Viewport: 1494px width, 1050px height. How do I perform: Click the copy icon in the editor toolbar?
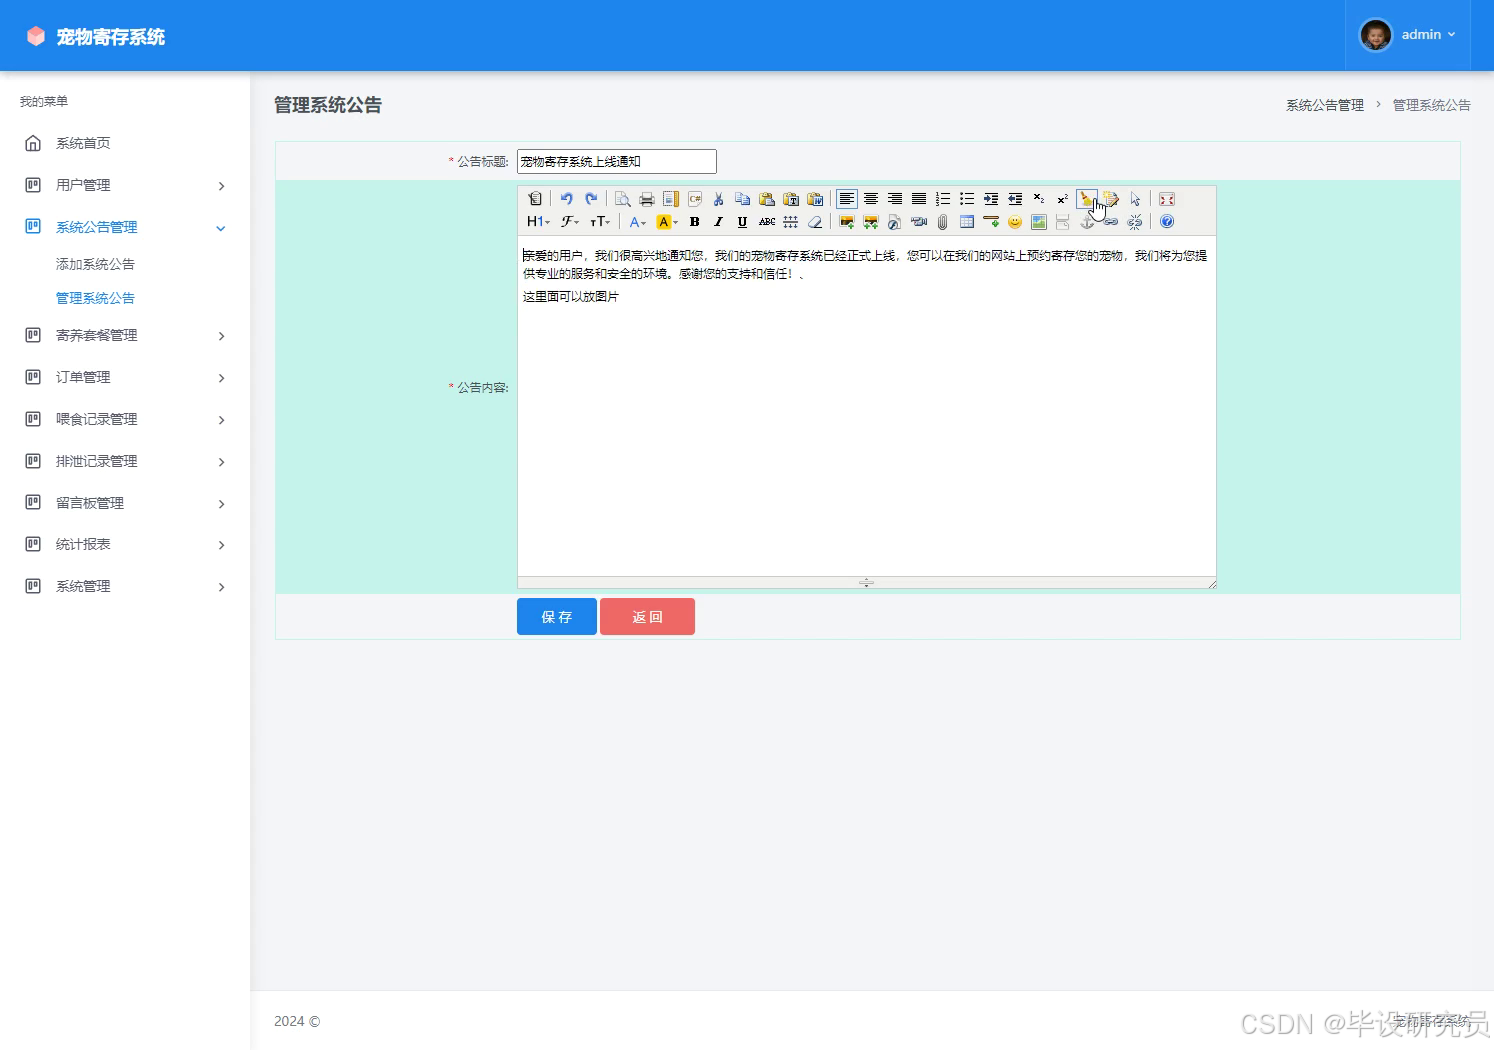[x=742, y=199]
